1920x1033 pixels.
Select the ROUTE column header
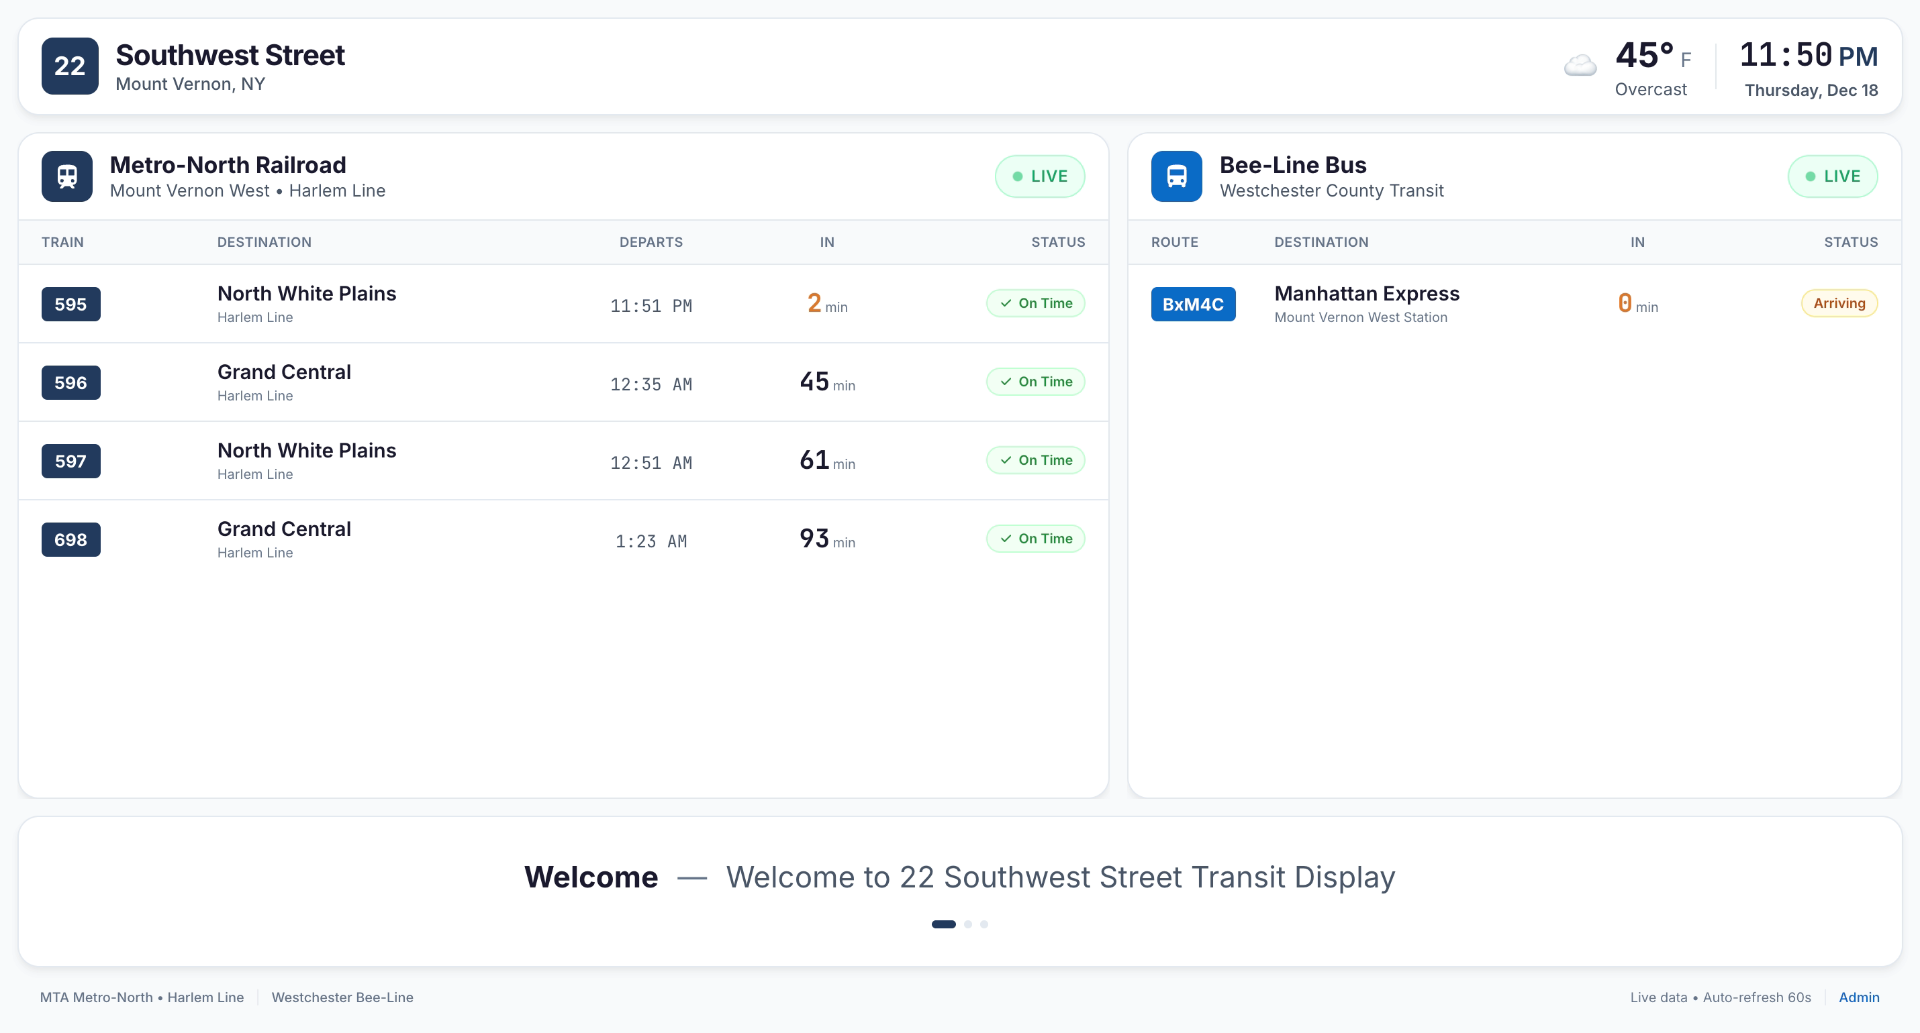pos(1174,242)
